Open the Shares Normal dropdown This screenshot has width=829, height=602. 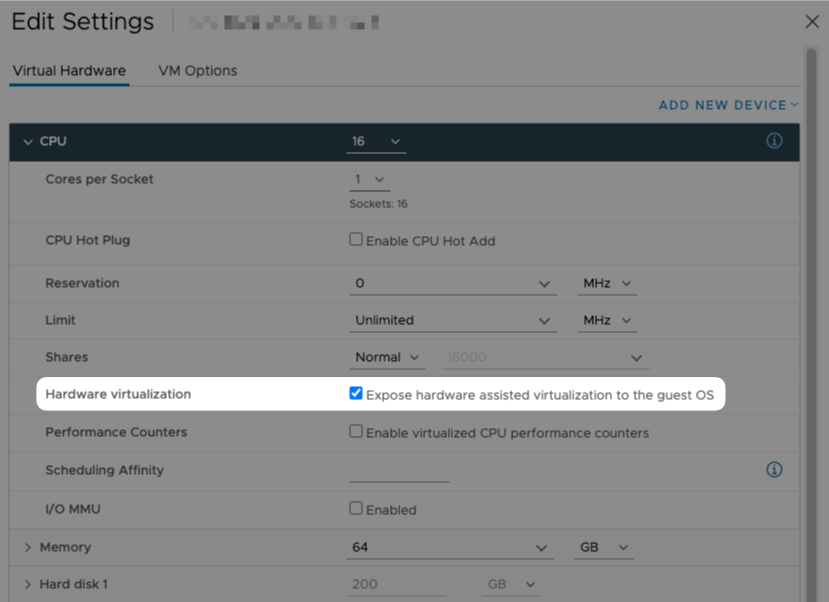pos(388,358)
